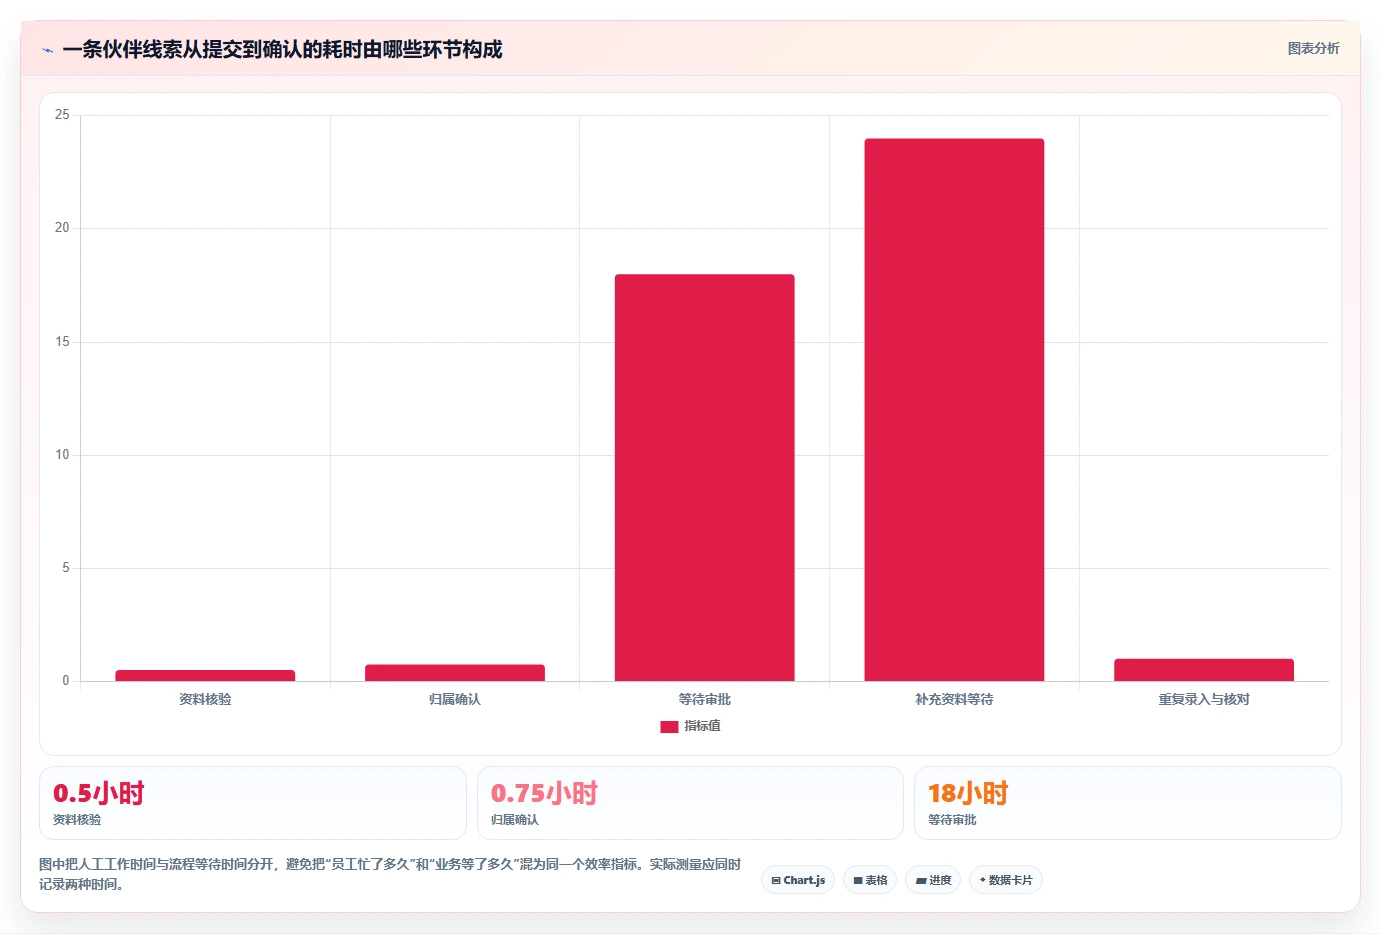Open the 18小时 等待审批 data card
Viewport: 1381px width, 934px height.
1128,803
